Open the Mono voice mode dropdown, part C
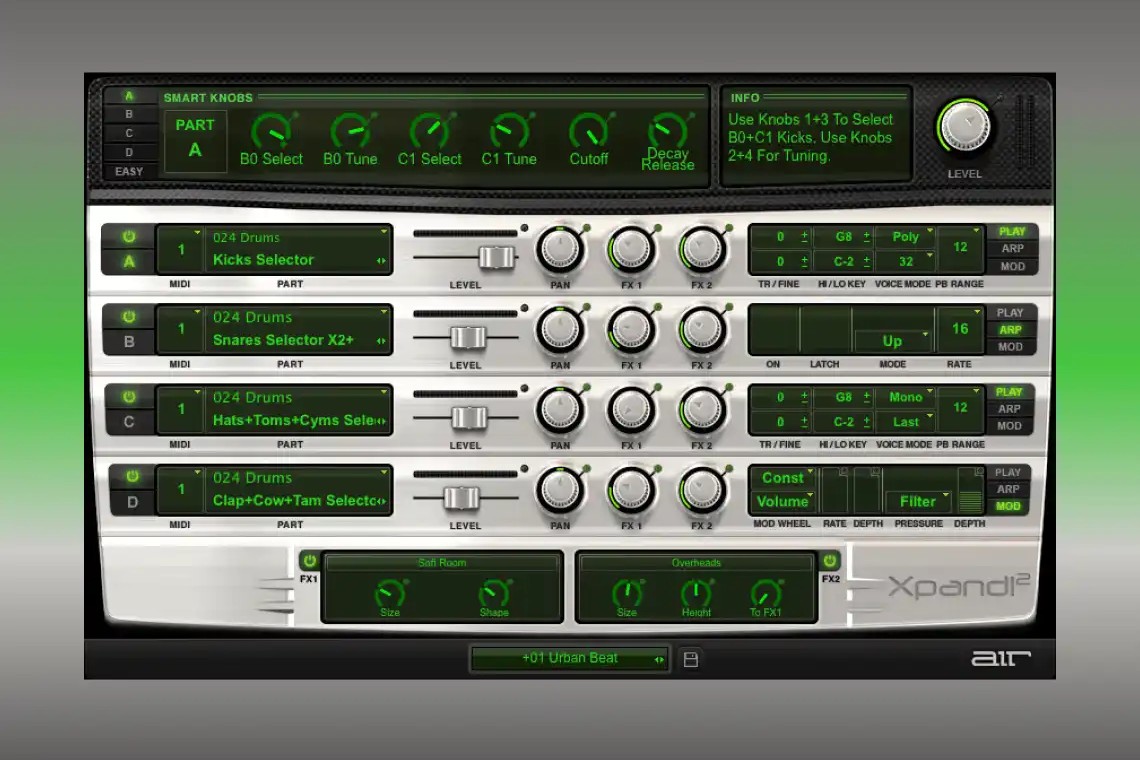The height and width of the screenshot is (760, 1140). 906,397
